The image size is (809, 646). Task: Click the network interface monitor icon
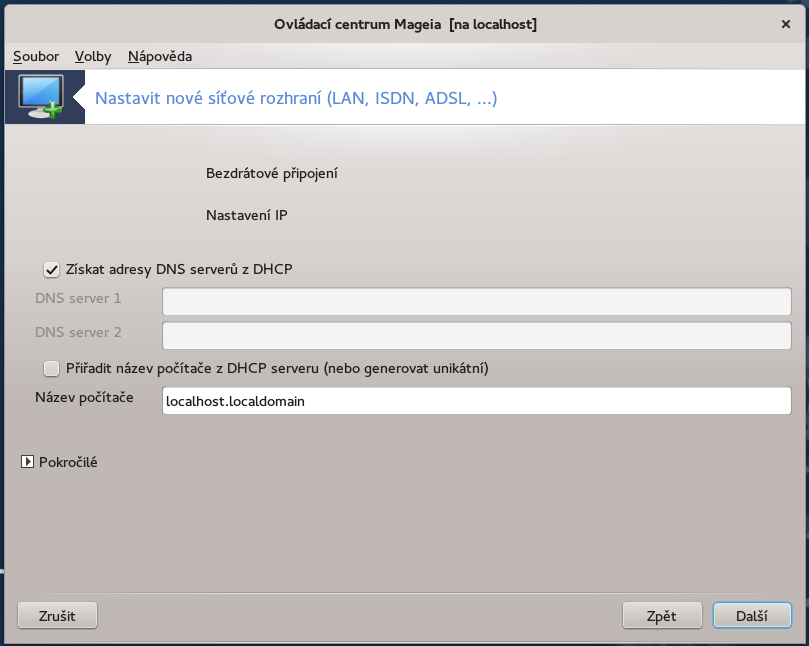point(43,97)
